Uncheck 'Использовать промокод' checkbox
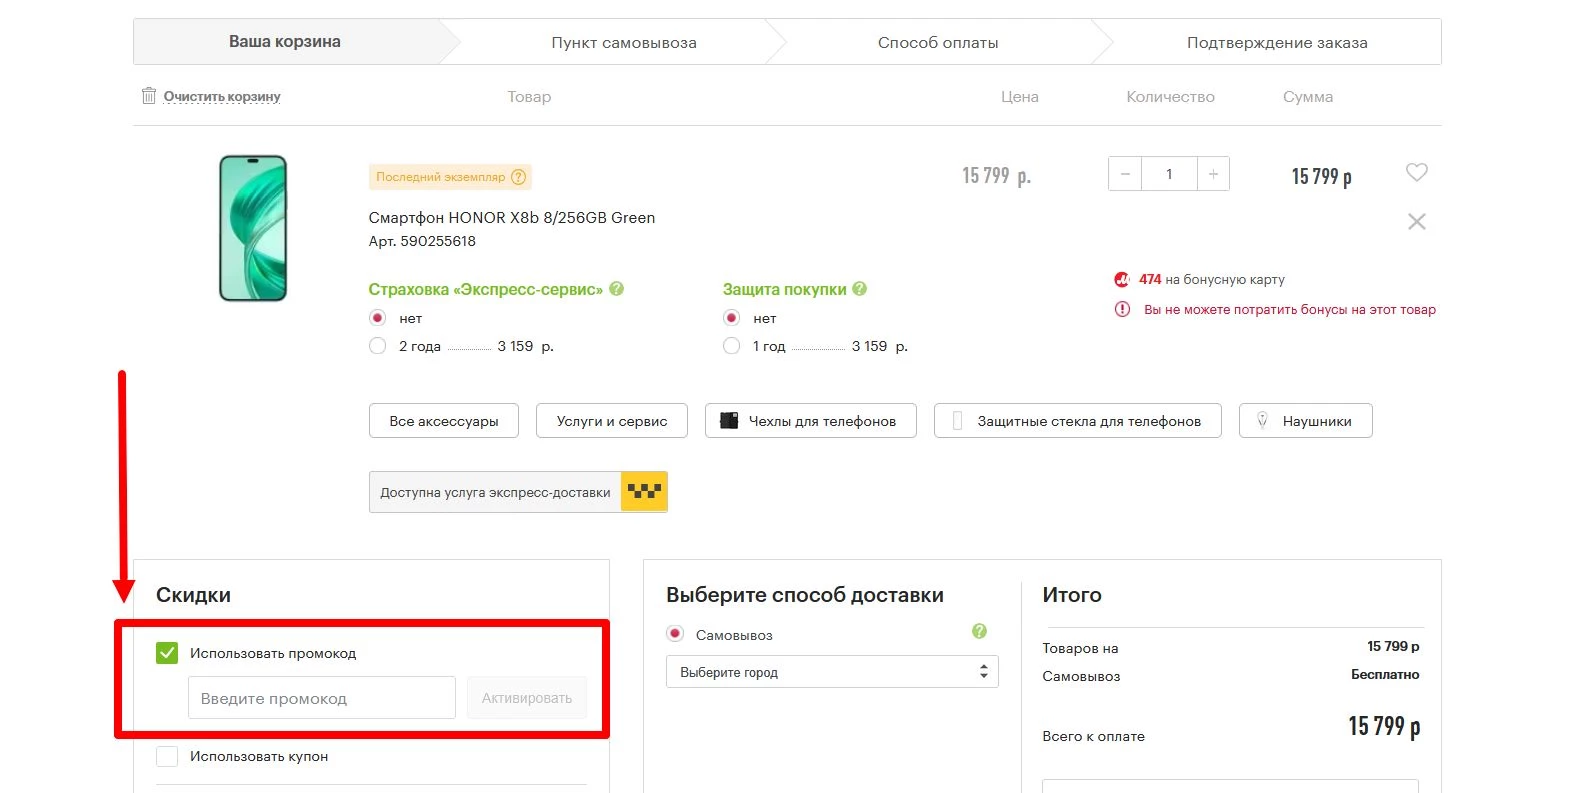 pos(167,653)
